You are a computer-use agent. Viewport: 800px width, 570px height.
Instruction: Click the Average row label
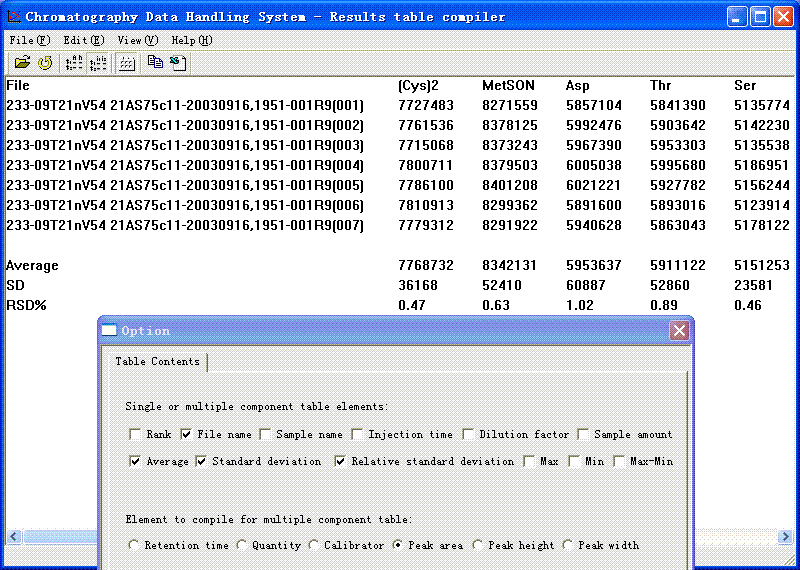[x=32, y=266]
